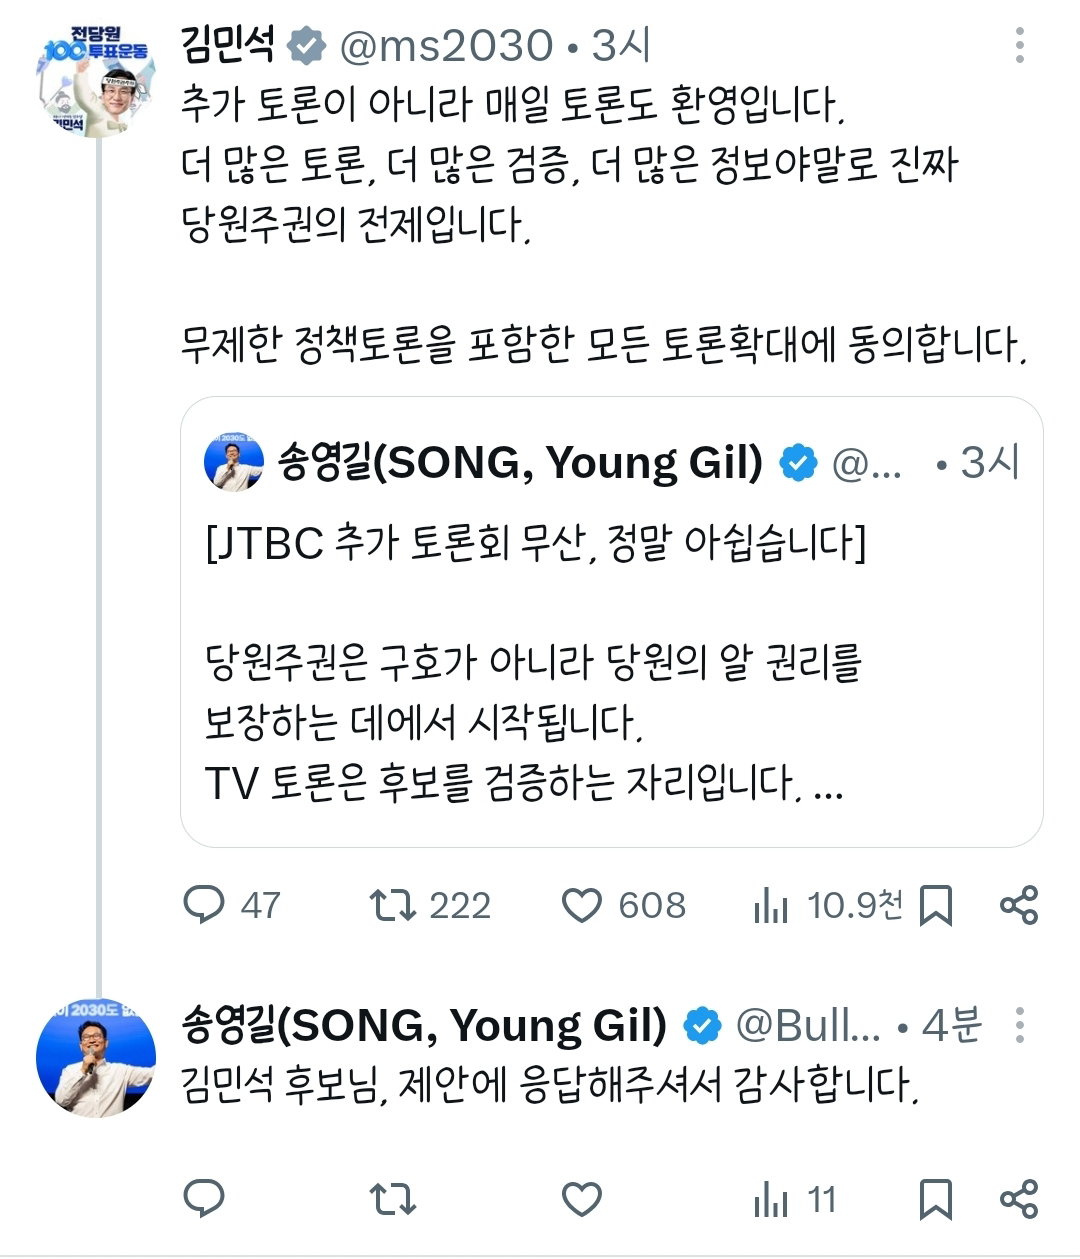View analytics showing 11 views
The width and height of the screenshot is (1080, 1259).
795,1199
